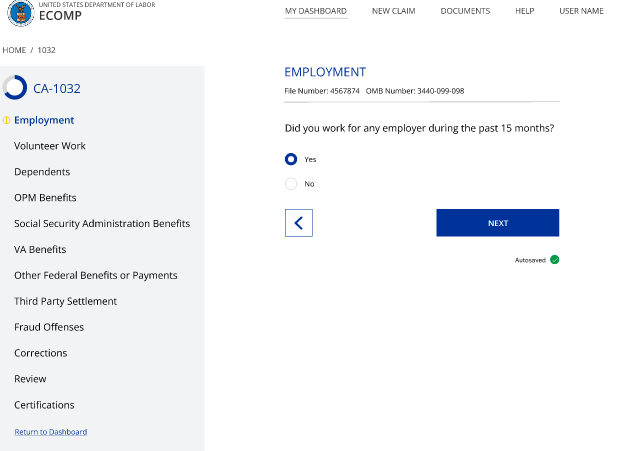This screenshot has width=619, height=451.
Task: Click the 1032 breadcrumb
Action: coord(46,50)
